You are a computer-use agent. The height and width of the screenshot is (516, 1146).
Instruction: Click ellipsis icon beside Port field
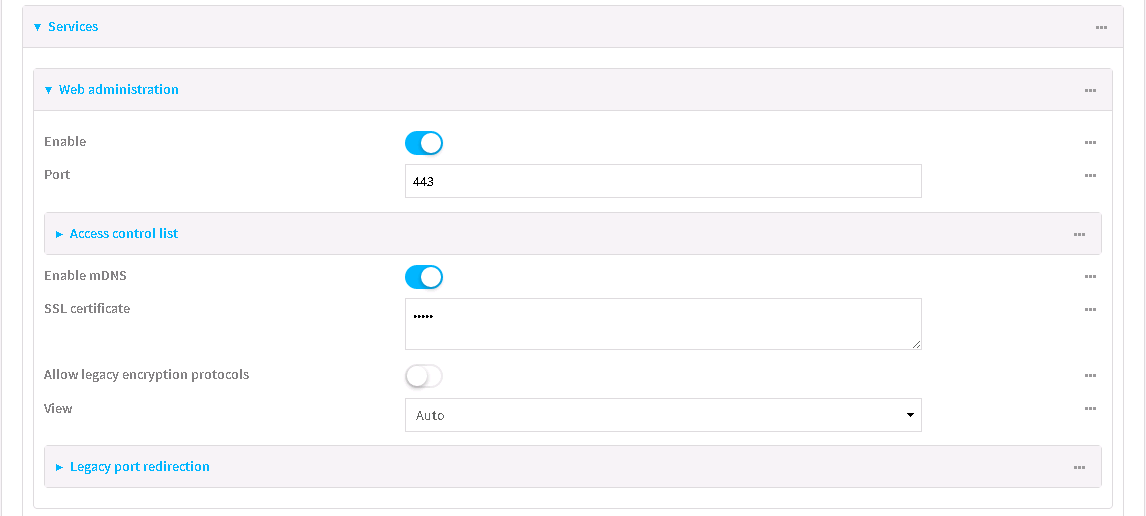point(1090,176)
